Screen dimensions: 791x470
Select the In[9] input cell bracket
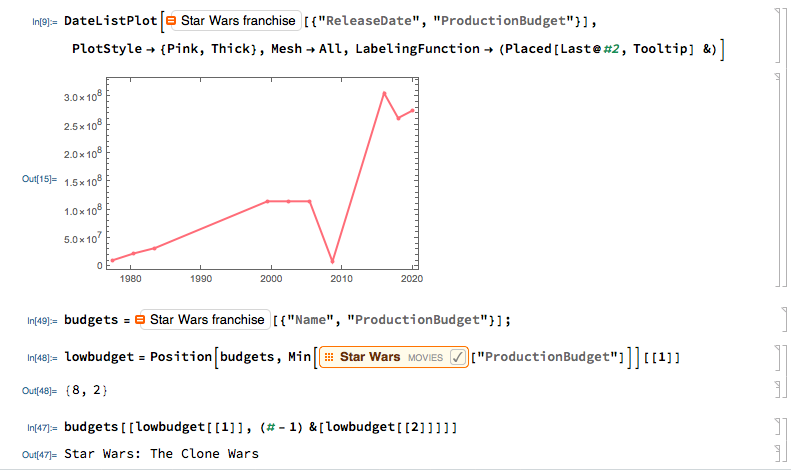778,35
